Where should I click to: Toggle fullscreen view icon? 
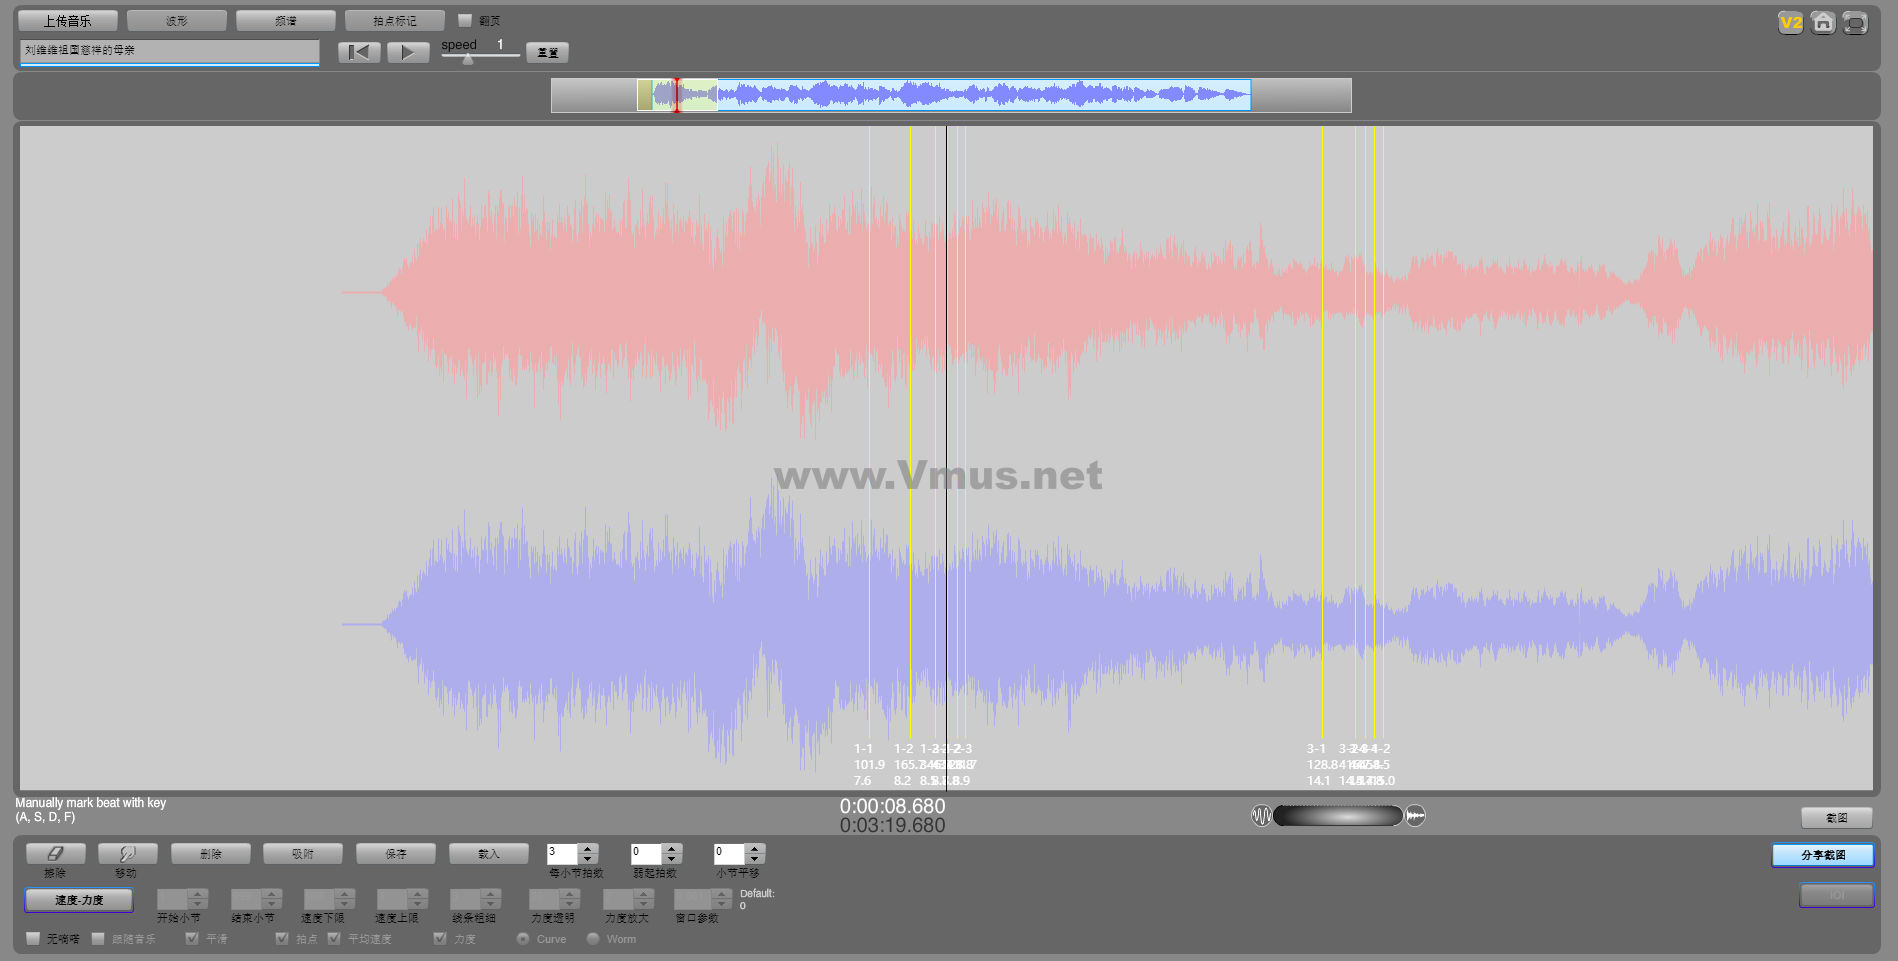click(x=1855, y=23)
